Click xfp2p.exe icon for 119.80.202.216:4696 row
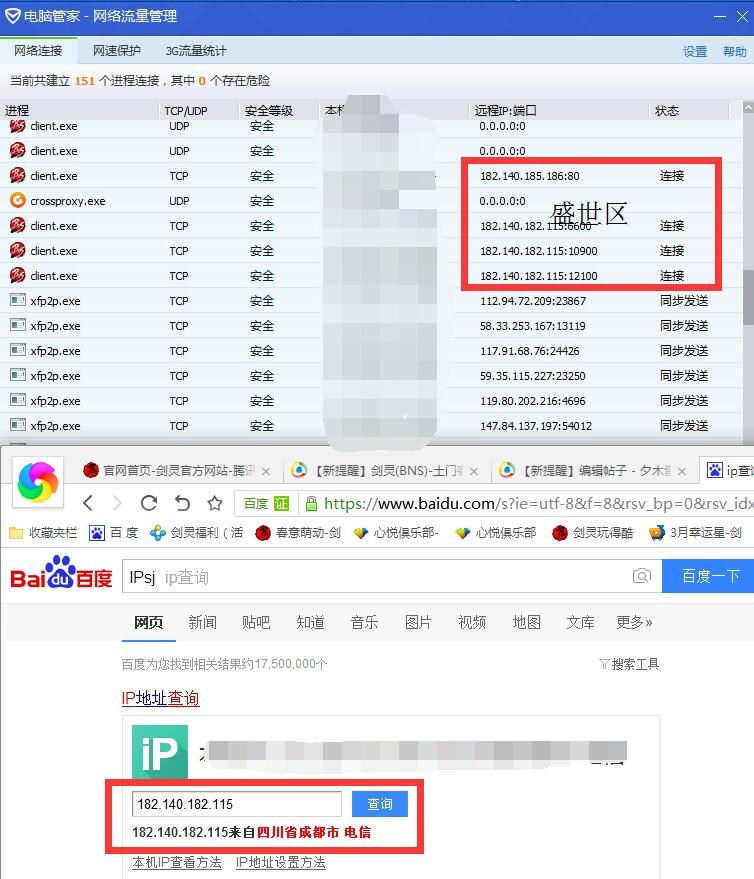This screenshot has height=879, width=754. 18,400
